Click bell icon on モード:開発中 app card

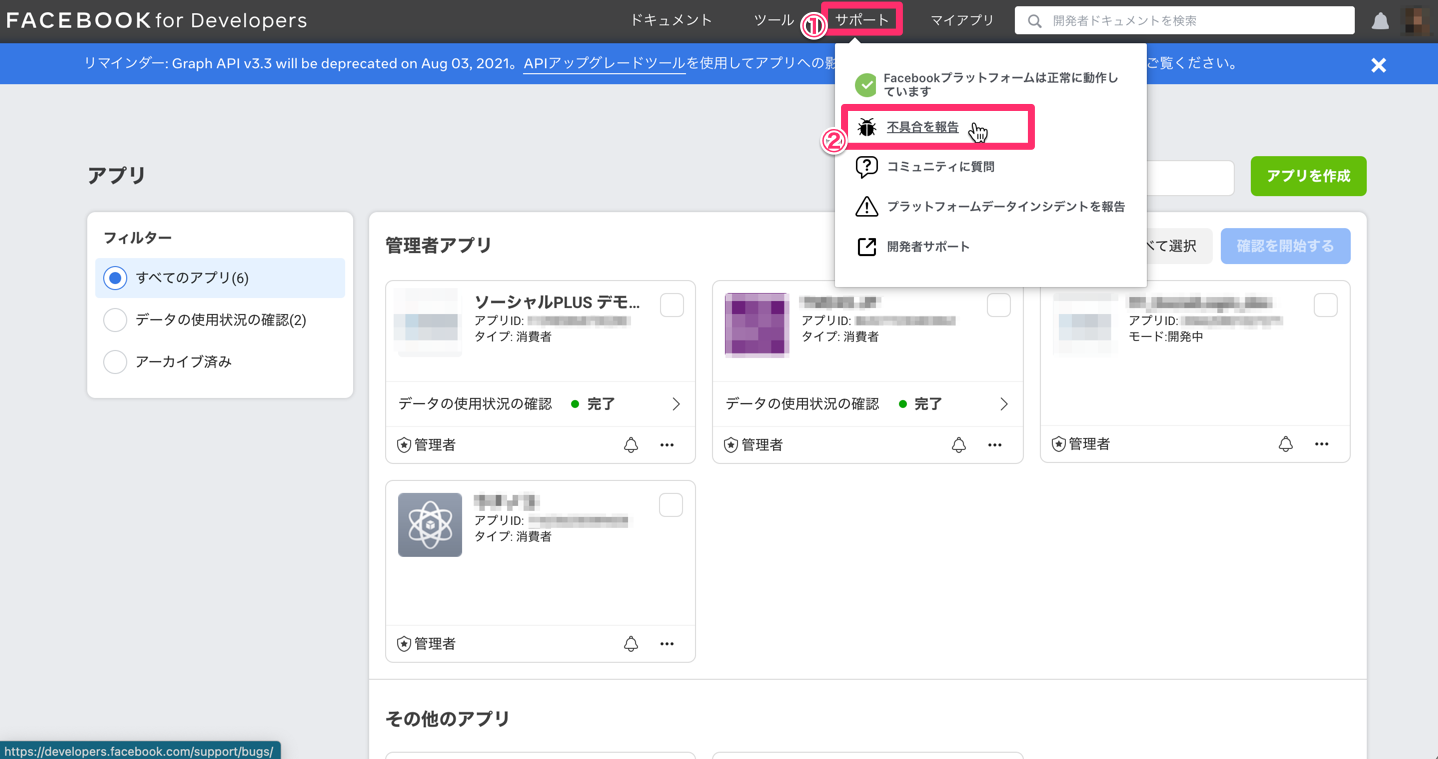1286,444
